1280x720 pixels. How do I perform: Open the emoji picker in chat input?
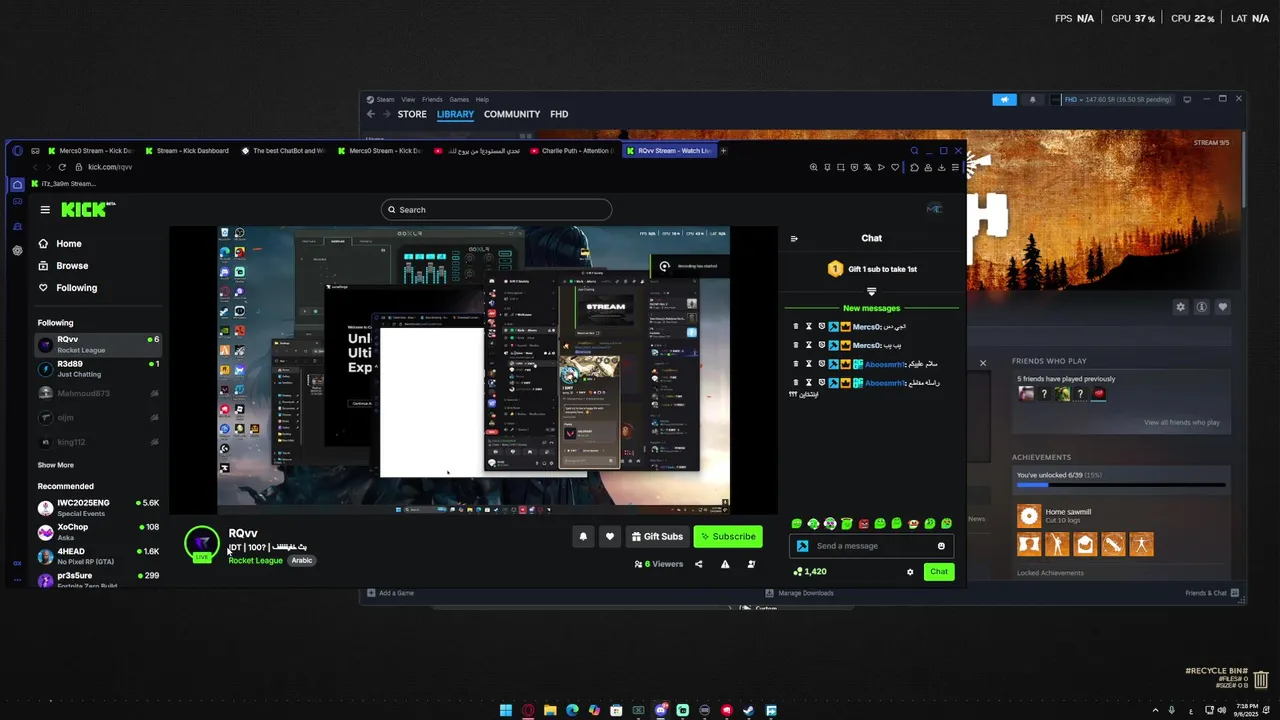[x=941, y=546]
